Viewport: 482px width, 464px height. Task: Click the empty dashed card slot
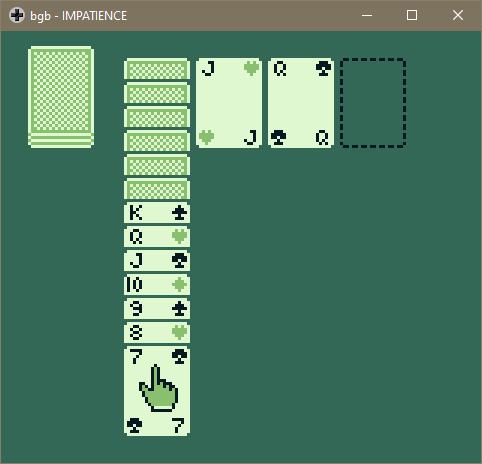[373, 103]
